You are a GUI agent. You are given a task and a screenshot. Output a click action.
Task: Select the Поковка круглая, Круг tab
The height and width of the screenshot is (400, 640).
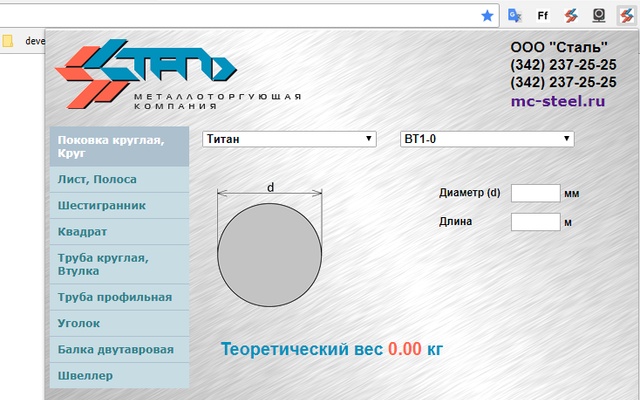point(118,147)
